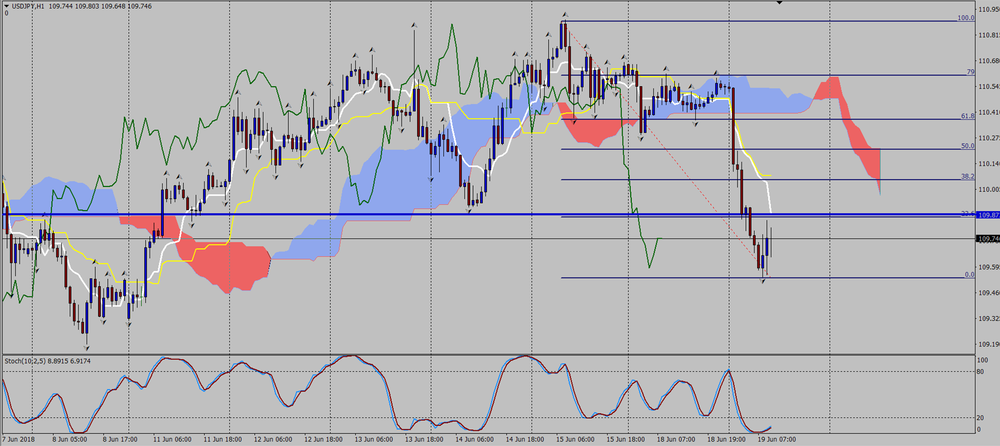Click the 13 Jun 06:00 time label

(372, 440)
